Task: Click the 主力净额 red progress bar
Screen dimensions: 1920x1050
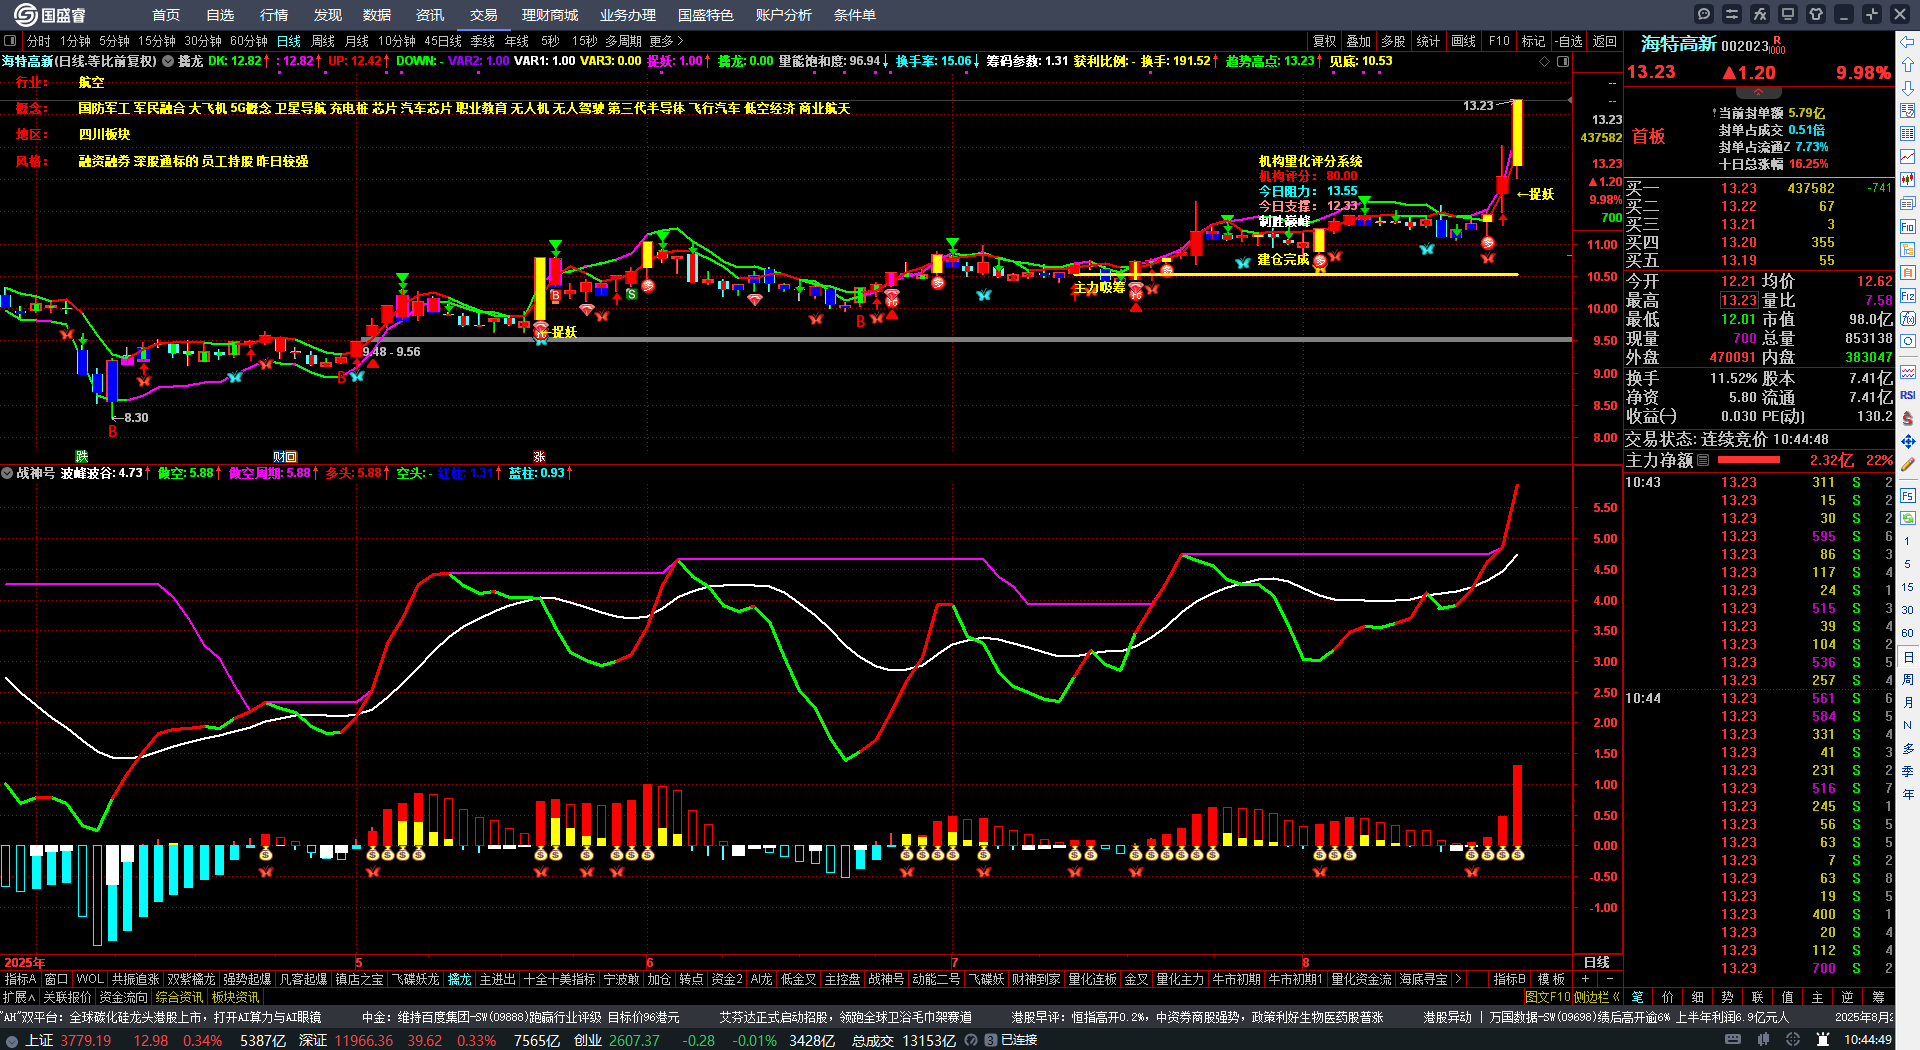Action: click(x=1749, y=460)
